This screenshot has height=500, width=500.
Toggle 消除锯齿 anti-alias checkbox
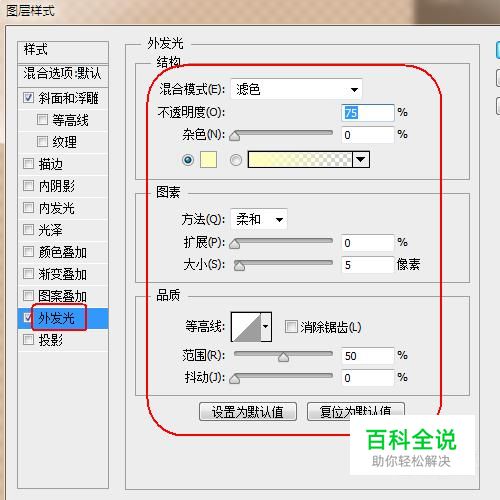[291, 327]
